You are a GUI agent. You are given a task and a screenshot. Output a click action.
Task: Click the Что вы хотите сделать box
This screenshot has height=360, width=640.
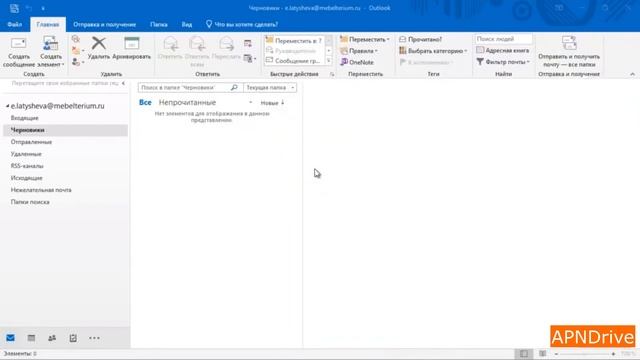coord(242,24)
